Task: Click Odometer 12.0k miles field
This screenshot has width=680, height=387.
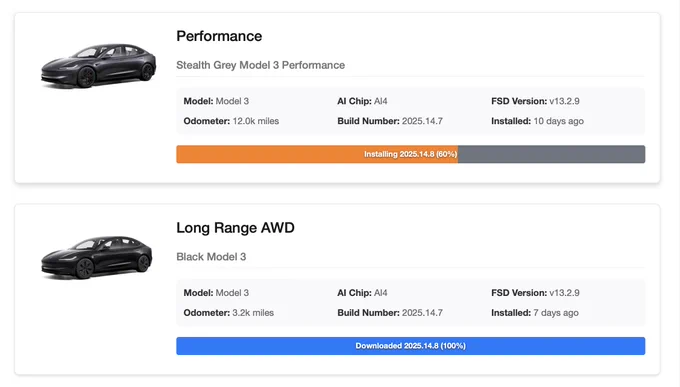Action: pos(231,121)
